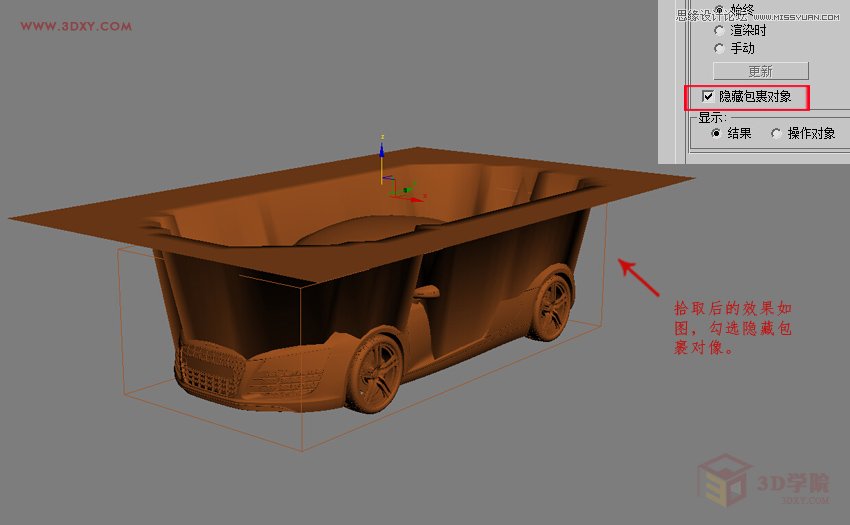Toggle the 隐藏包裹对象 checkbox

pyautogui.click(x=707, y=96)
